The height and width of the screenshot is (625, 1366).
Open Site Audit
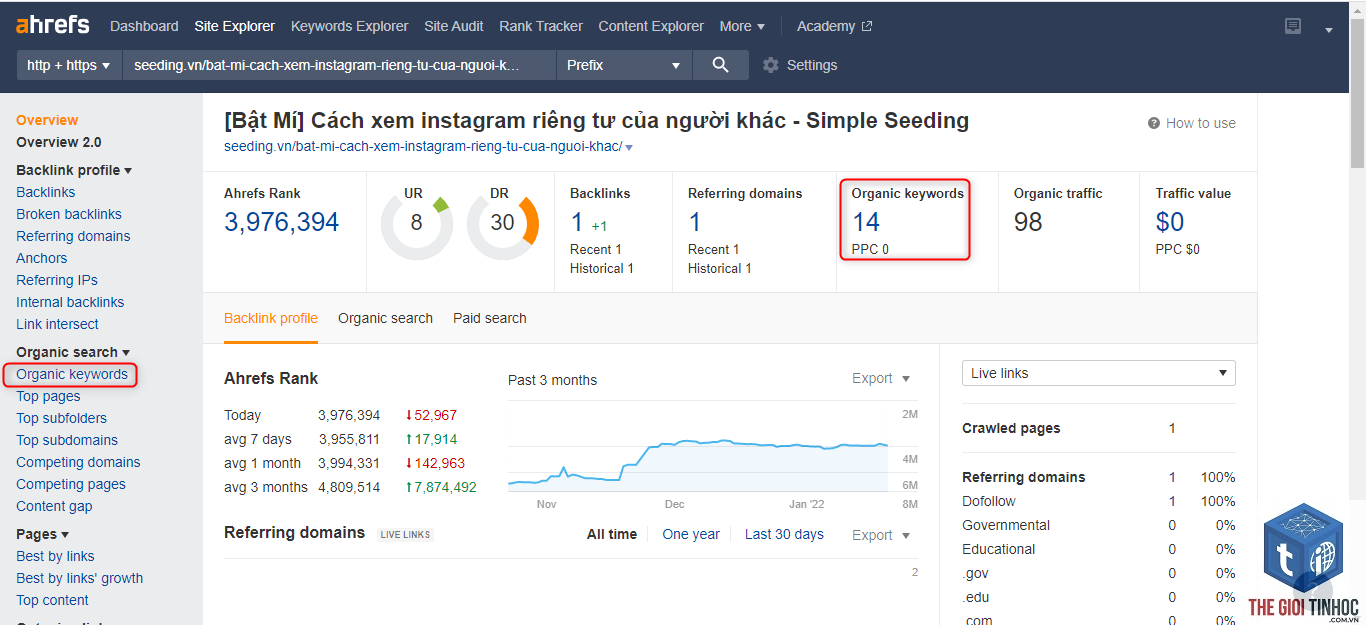coord(454,26)
